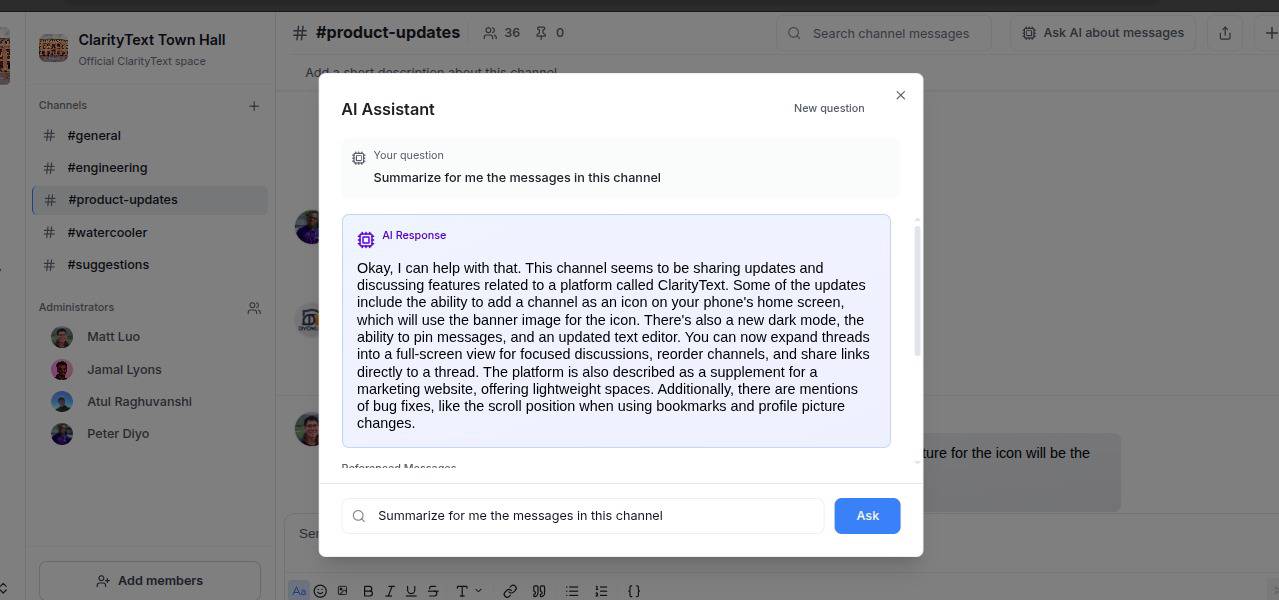Click the AI dialog scrollbar
This screenshot has height=600, width=1279.
(x=917, y=290)
